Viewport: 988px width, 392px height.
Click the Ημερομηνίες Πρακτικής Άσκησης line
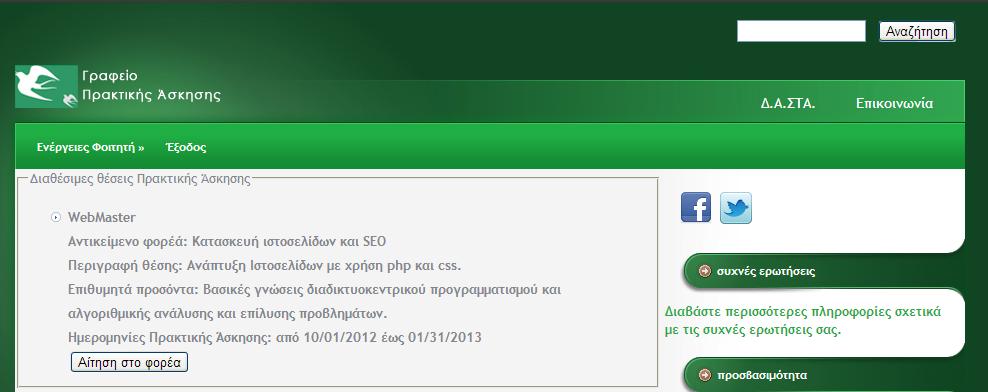tap(274, 337)
